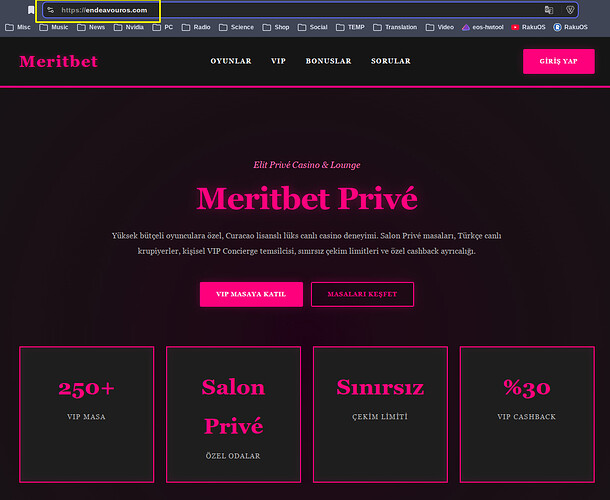
Task: Open the BONUSLAR menu item
Action: click(x=328, y=61)
